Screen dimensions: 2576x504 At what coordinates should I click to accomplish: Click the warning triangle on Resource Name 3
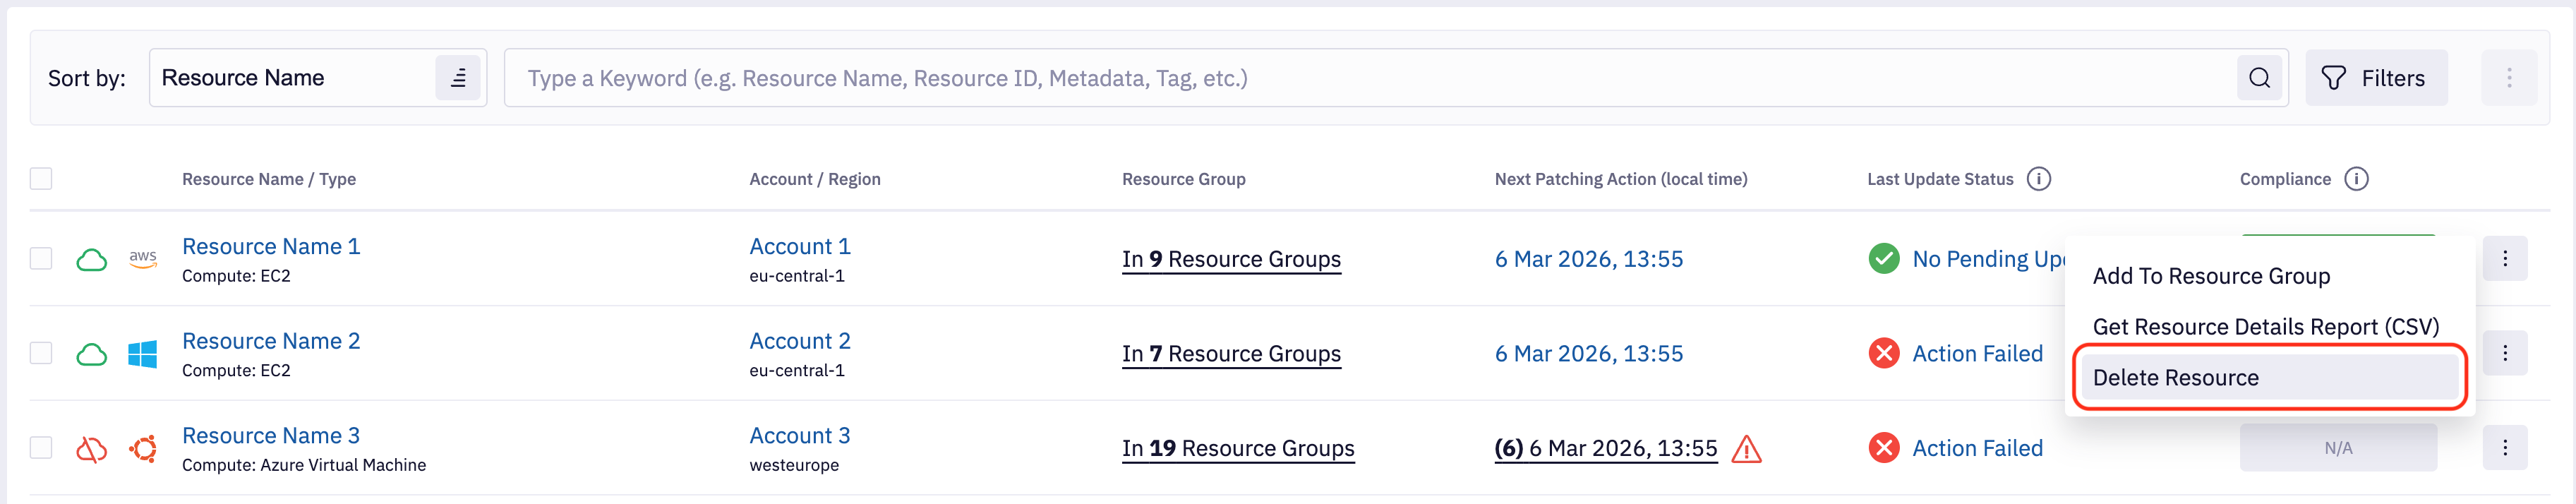click(1746, 449)
